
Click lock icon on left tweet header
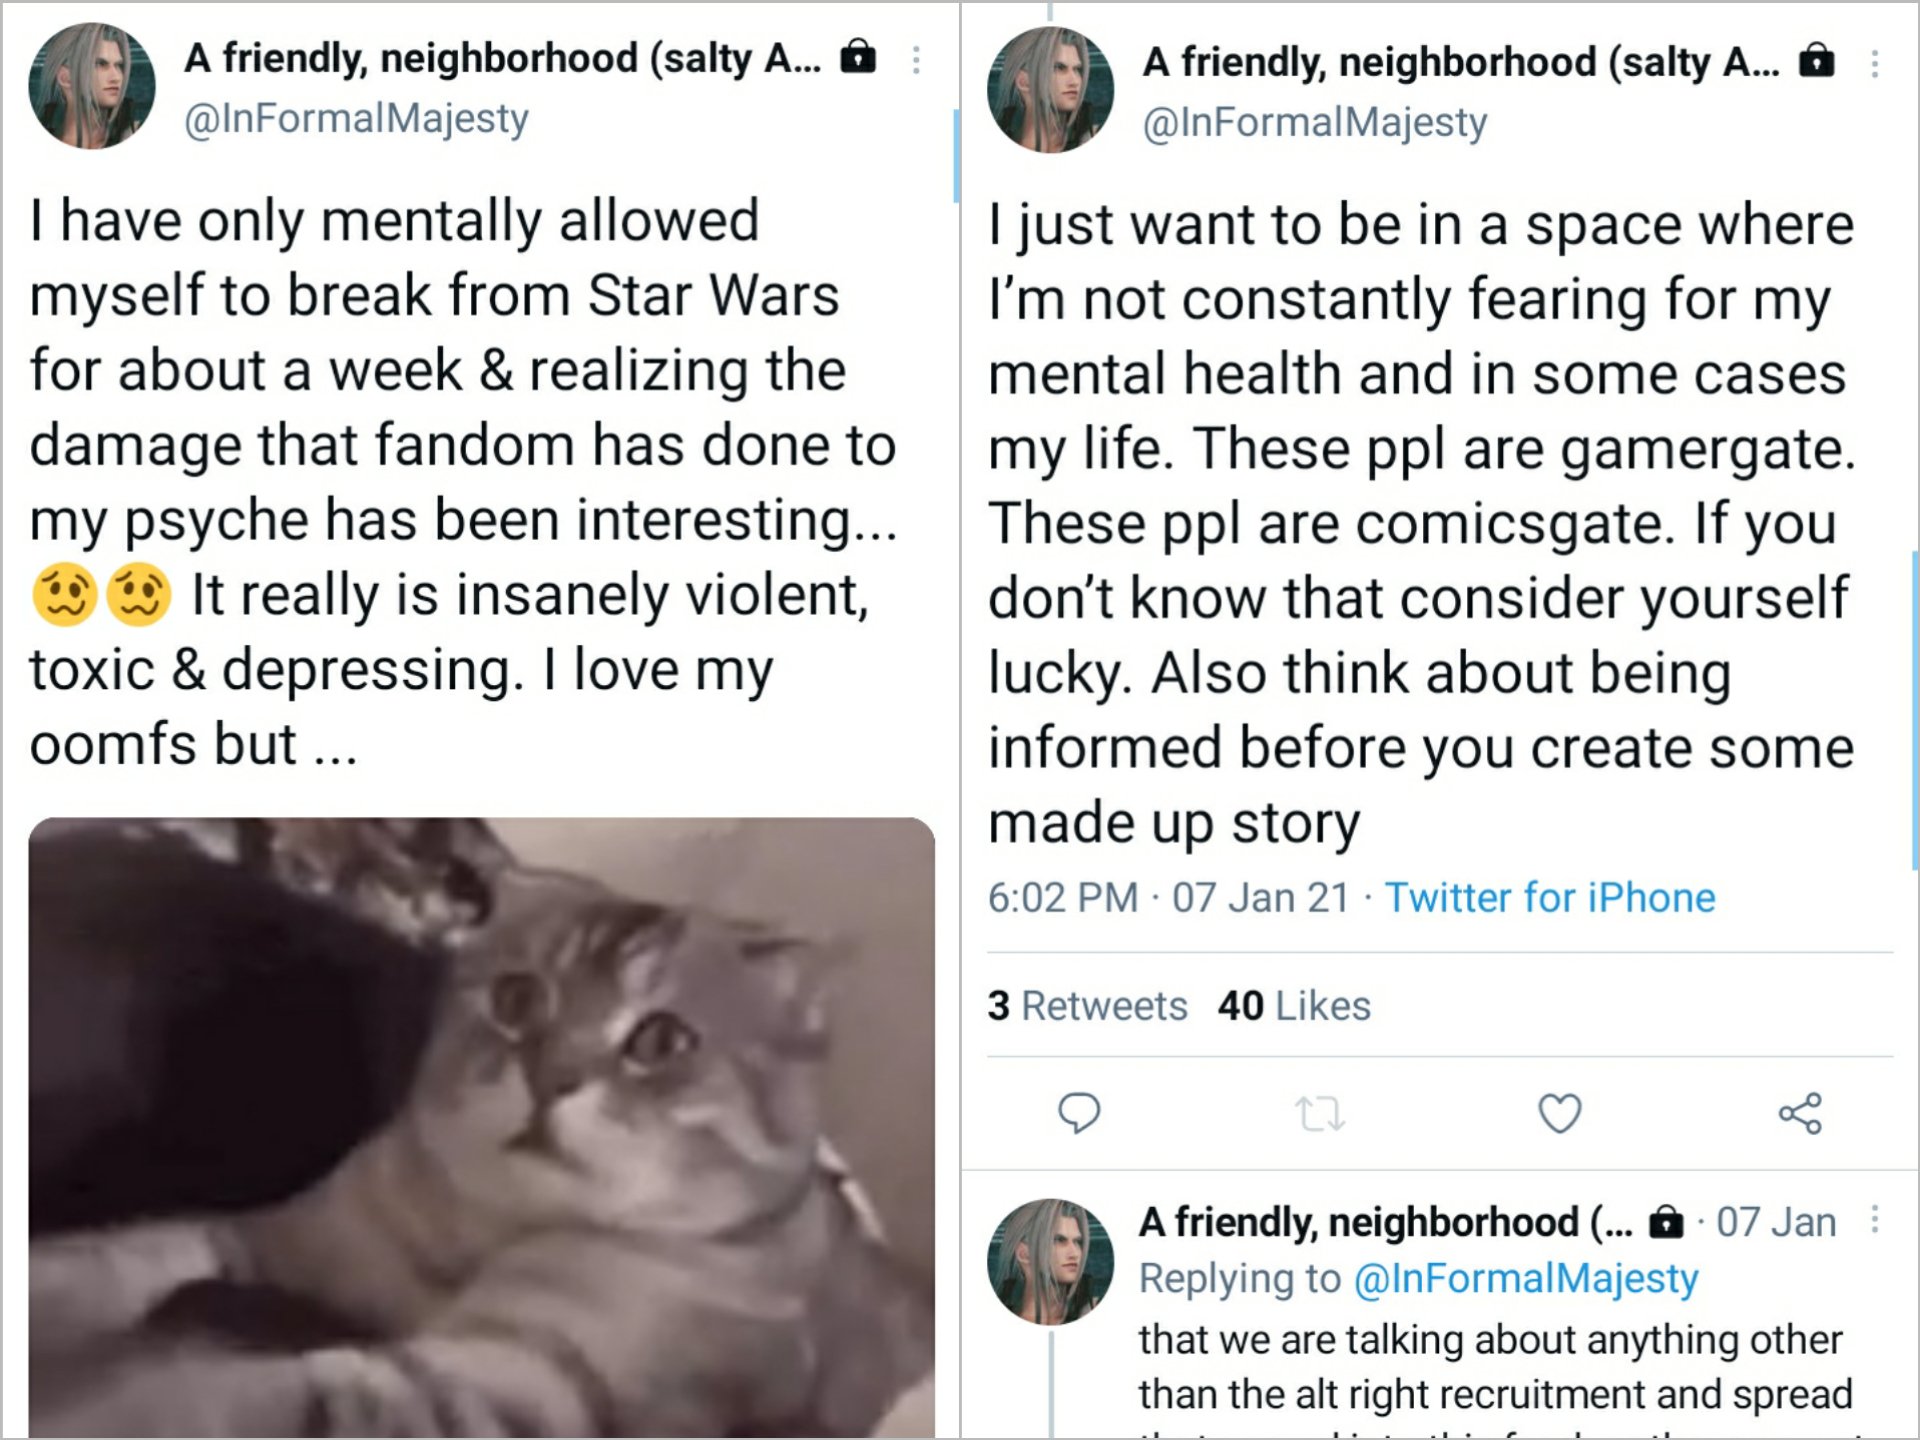pyautogui.click(x=858, y=57)
